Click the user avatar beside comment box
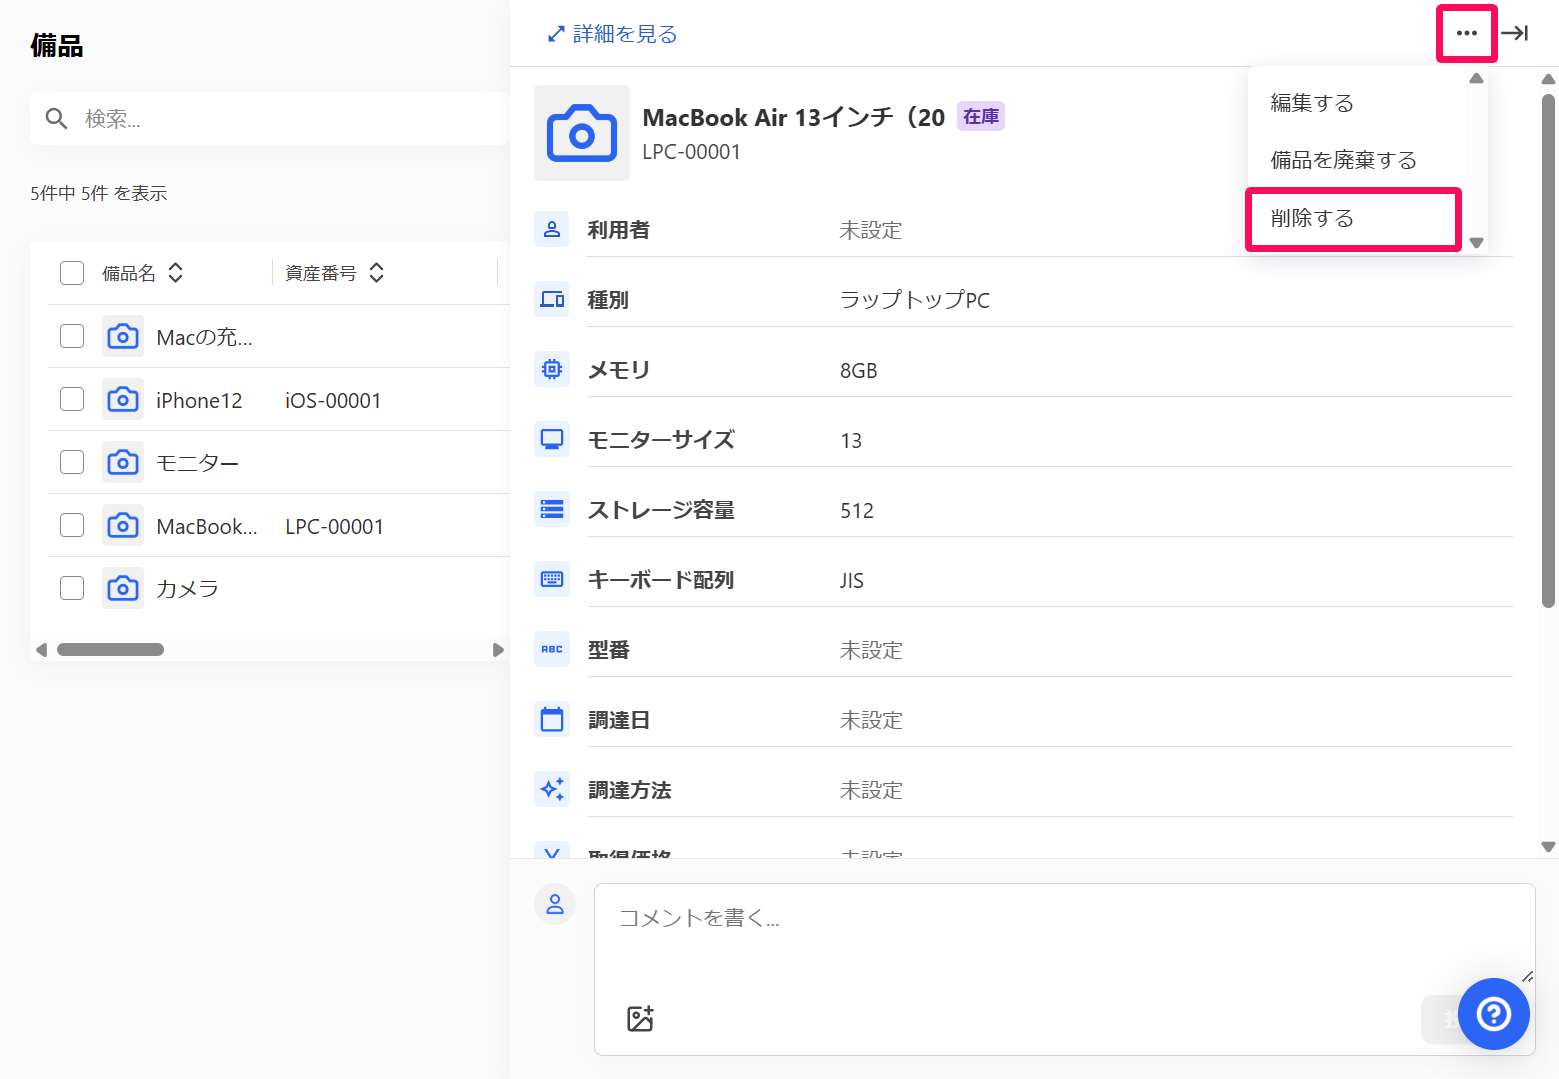This screenshot has height=1079, width=1559. point(555,904)
